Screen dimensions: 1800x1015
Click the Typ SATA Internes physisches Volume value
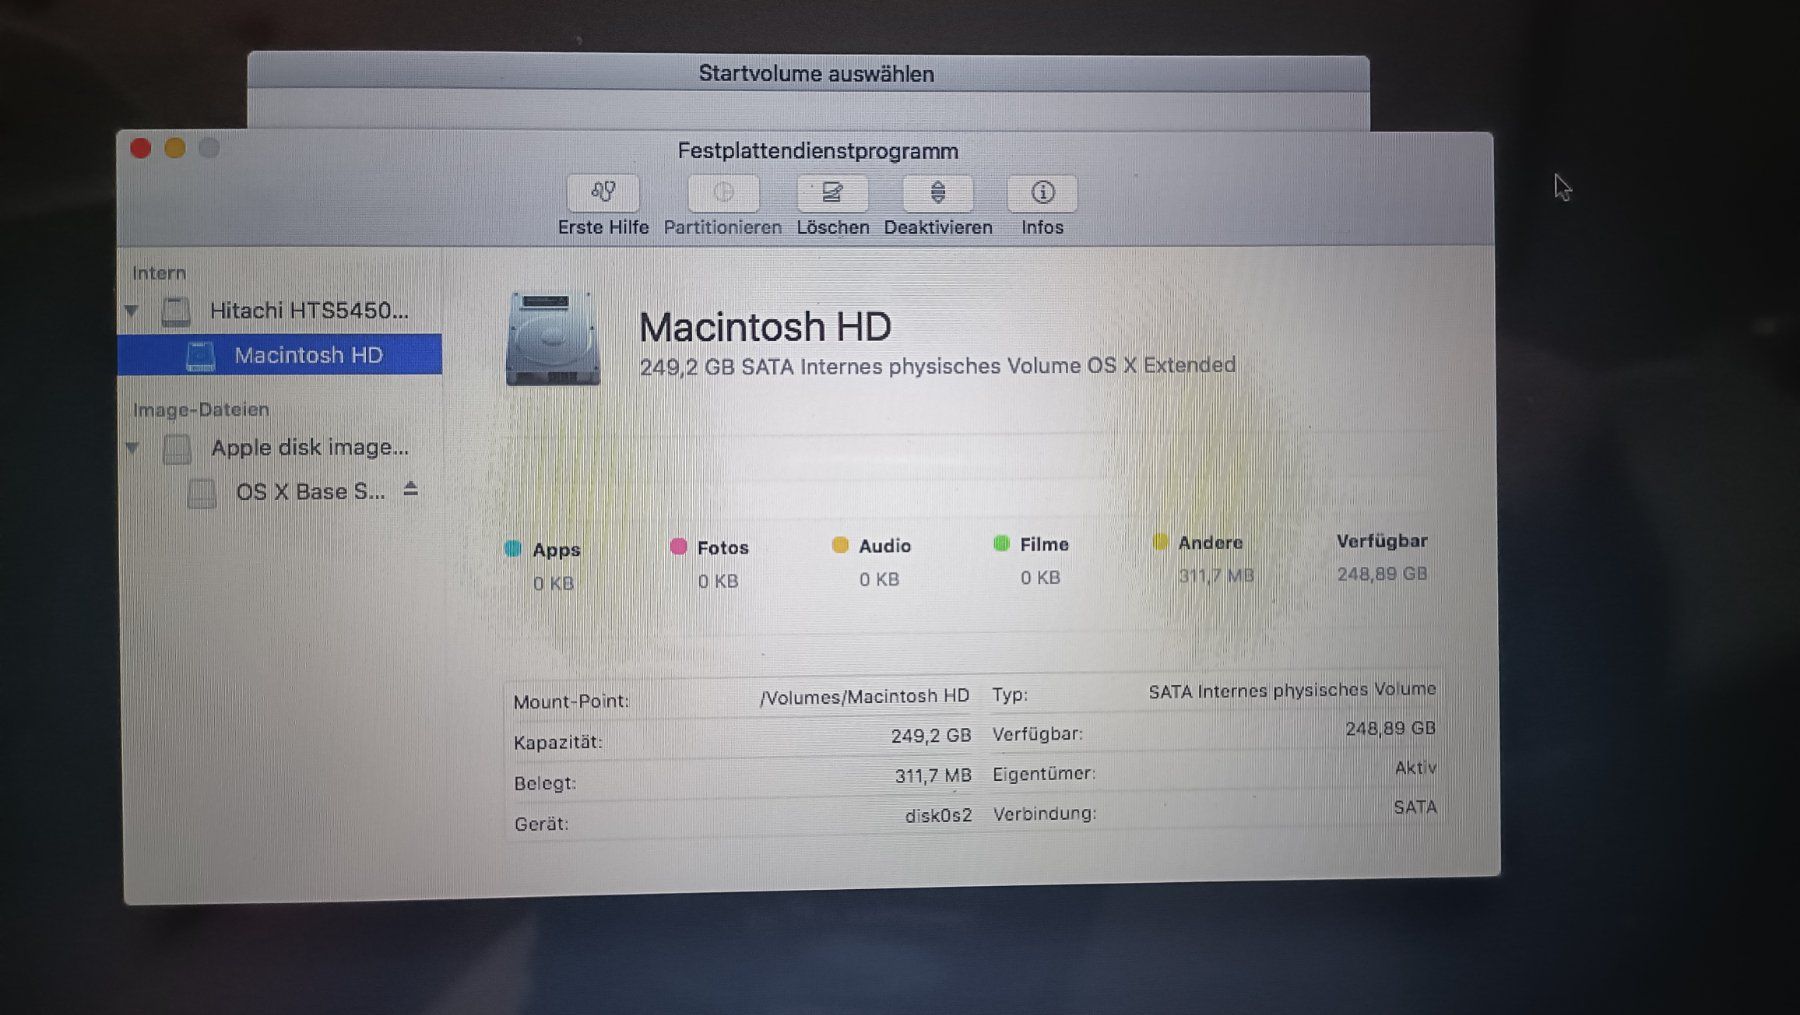coord(1292,690)
